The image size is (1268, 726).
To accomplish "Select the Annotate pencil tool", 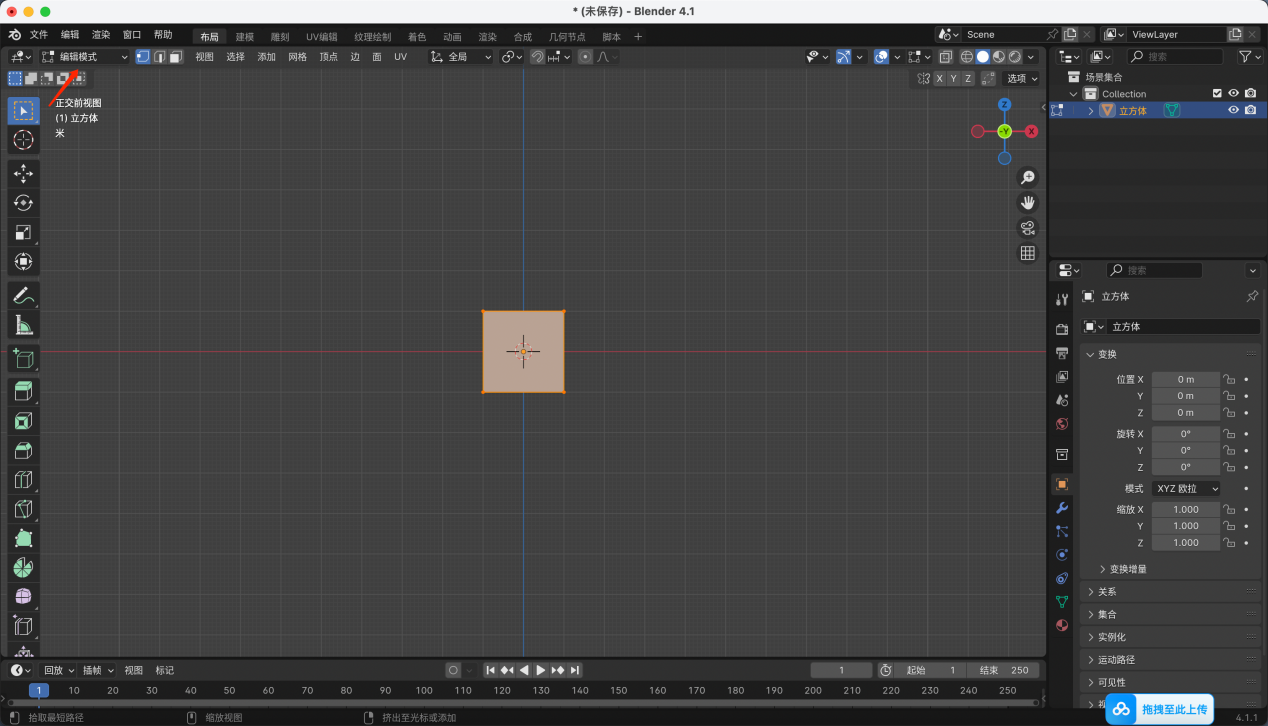I will coord(23,295).
